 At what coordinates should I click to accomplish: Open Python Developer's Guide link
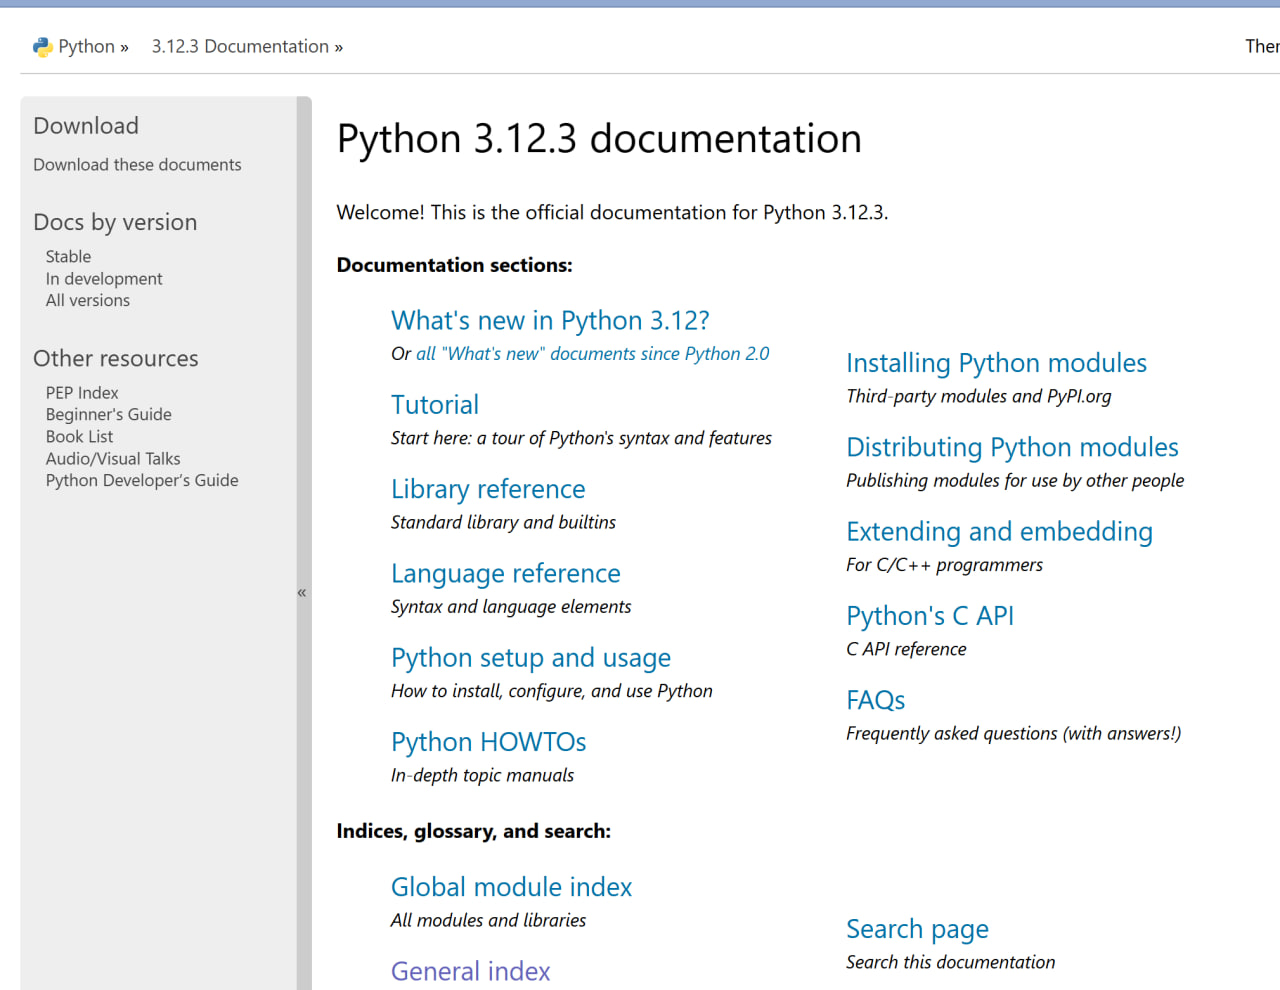pos(142,481)
